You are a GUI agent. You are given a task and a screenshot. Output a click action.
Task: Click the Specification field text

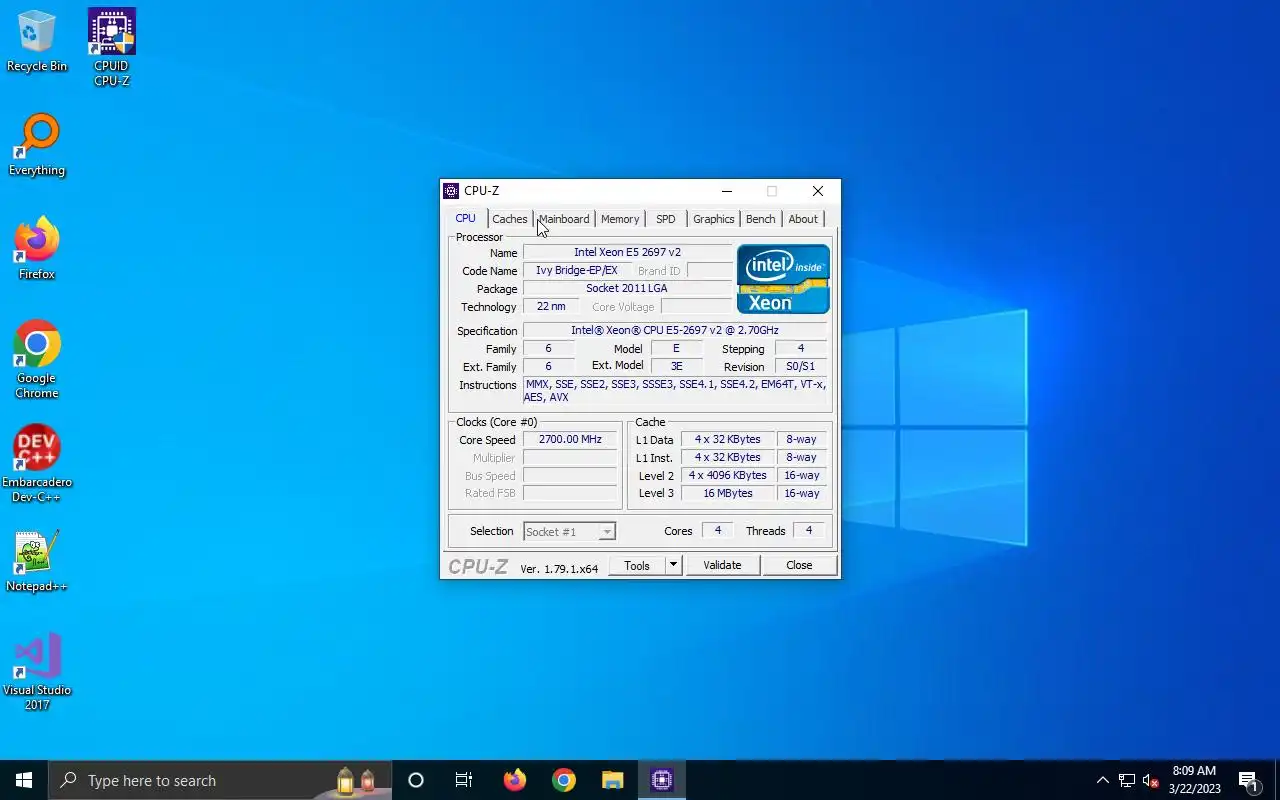(675, 330)
